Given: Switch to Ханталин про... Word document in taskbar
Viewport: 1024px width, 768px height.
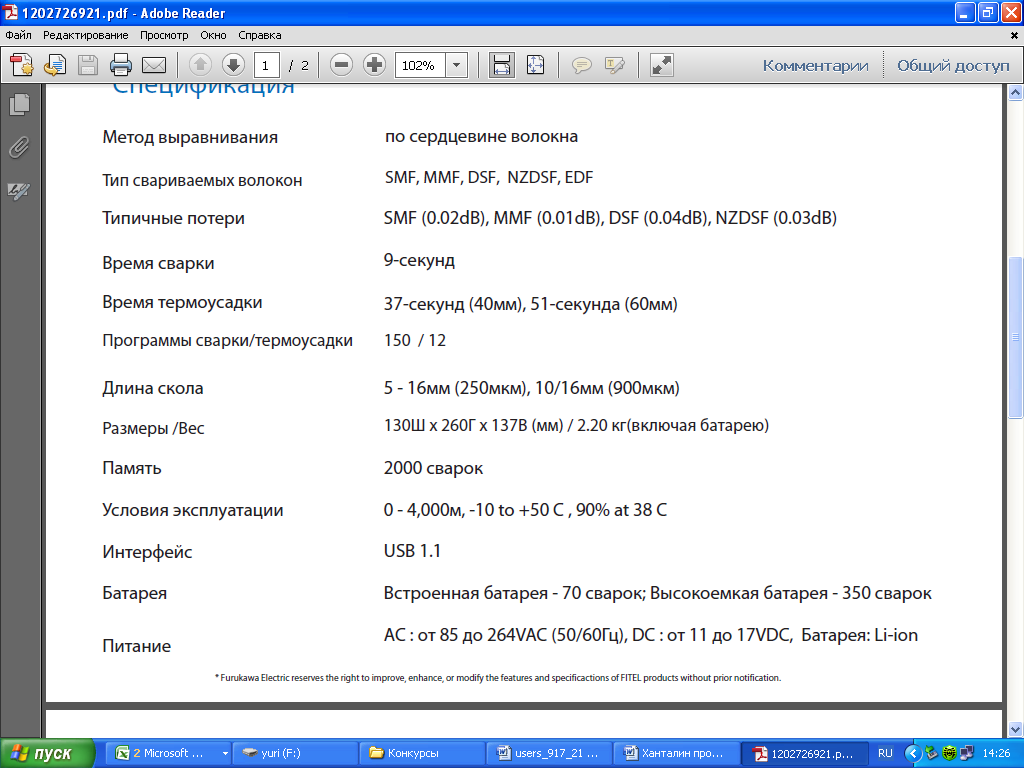Looking at the screenshot, I should (675, 754).
